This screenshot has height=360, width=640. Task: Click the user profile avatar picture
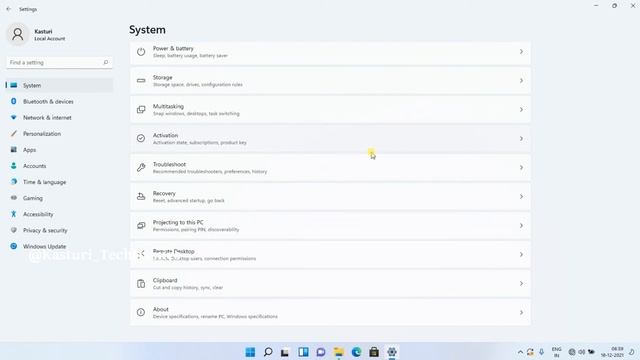point(18,34)
